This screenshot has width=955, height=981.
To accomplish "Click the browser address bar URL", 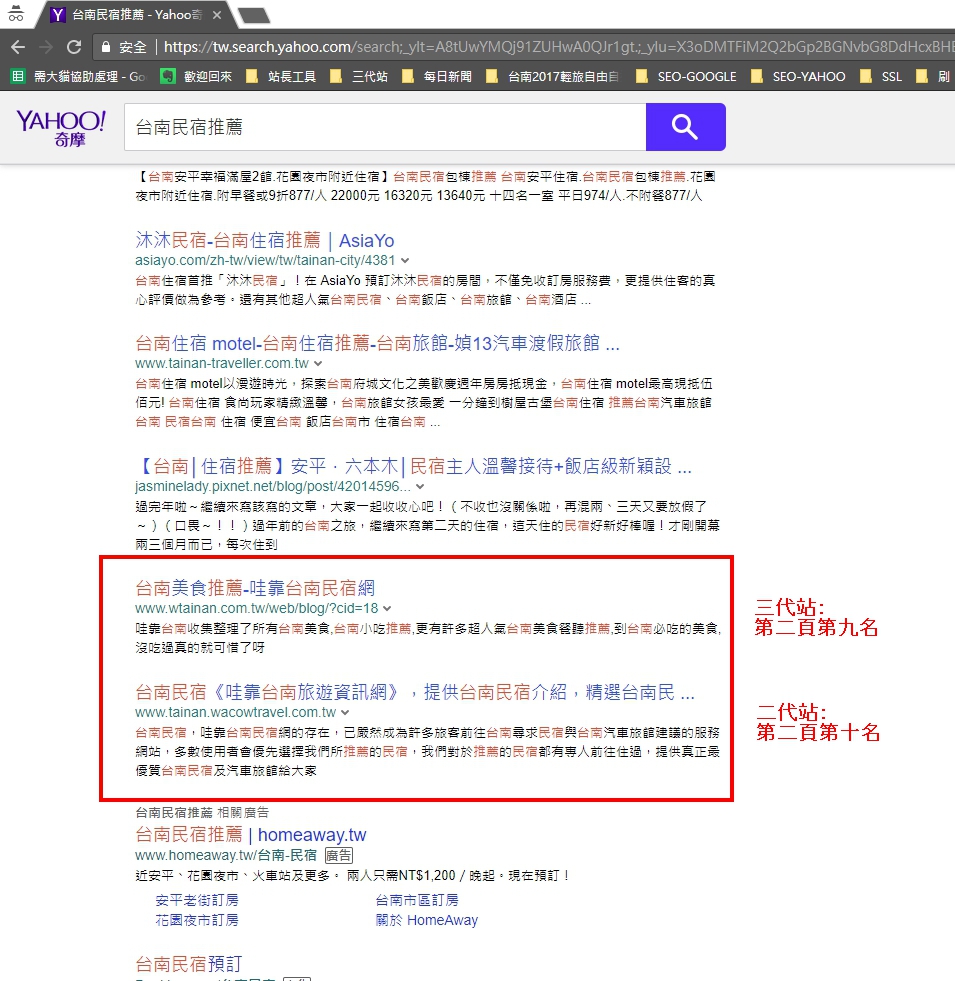I will tap(557, 47).
